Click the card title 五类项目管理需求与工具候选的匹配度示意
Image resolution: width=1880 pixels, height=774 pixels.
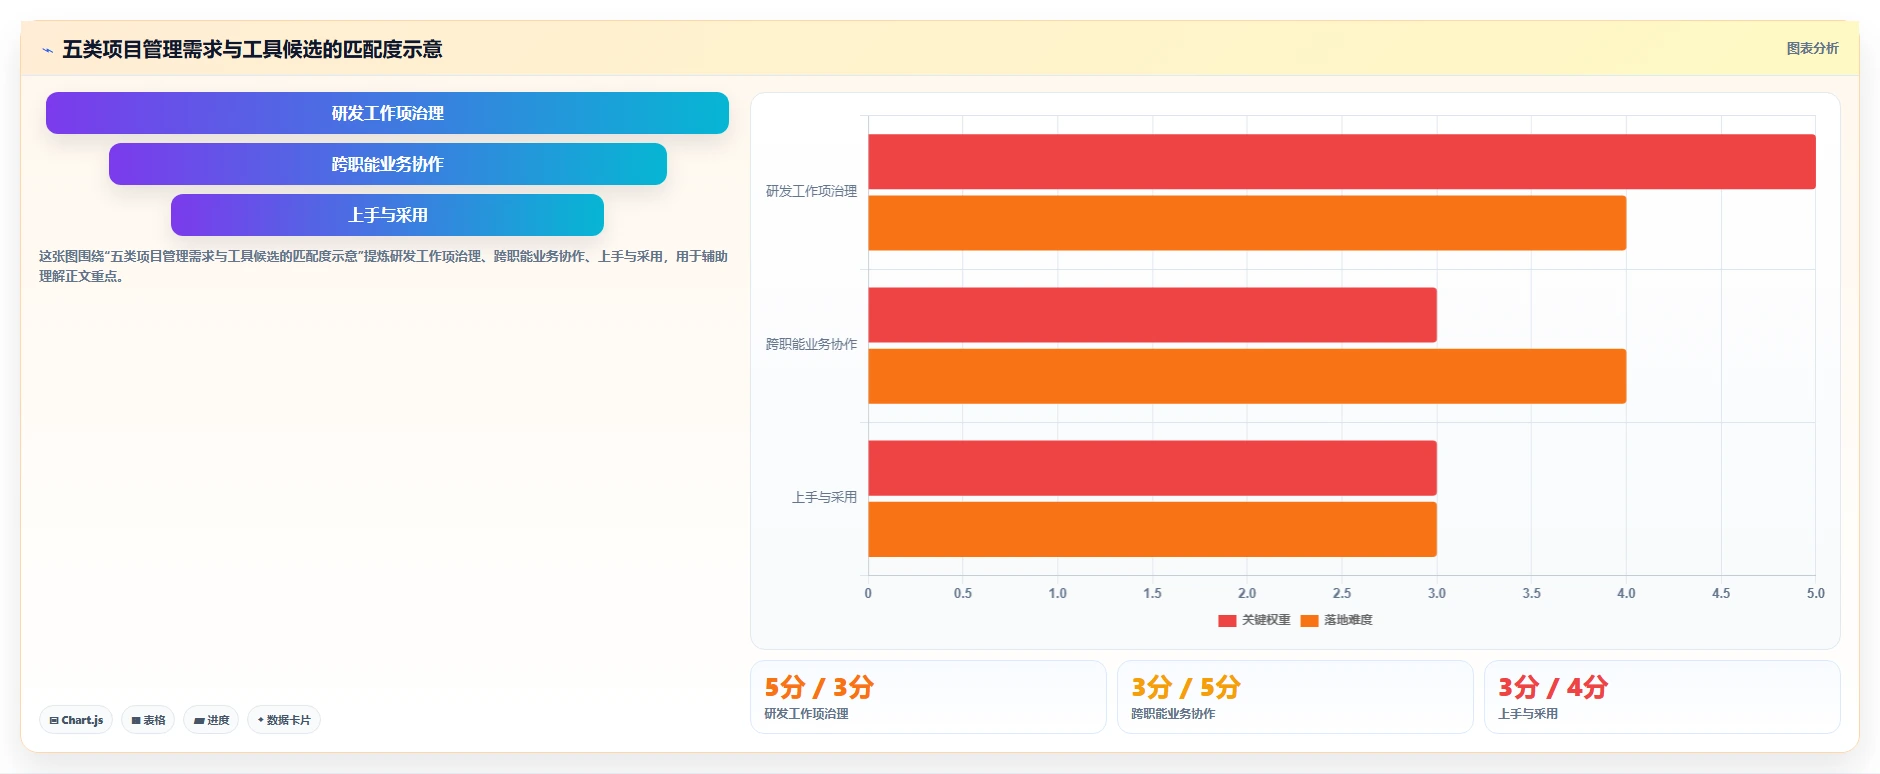point(252,49)
